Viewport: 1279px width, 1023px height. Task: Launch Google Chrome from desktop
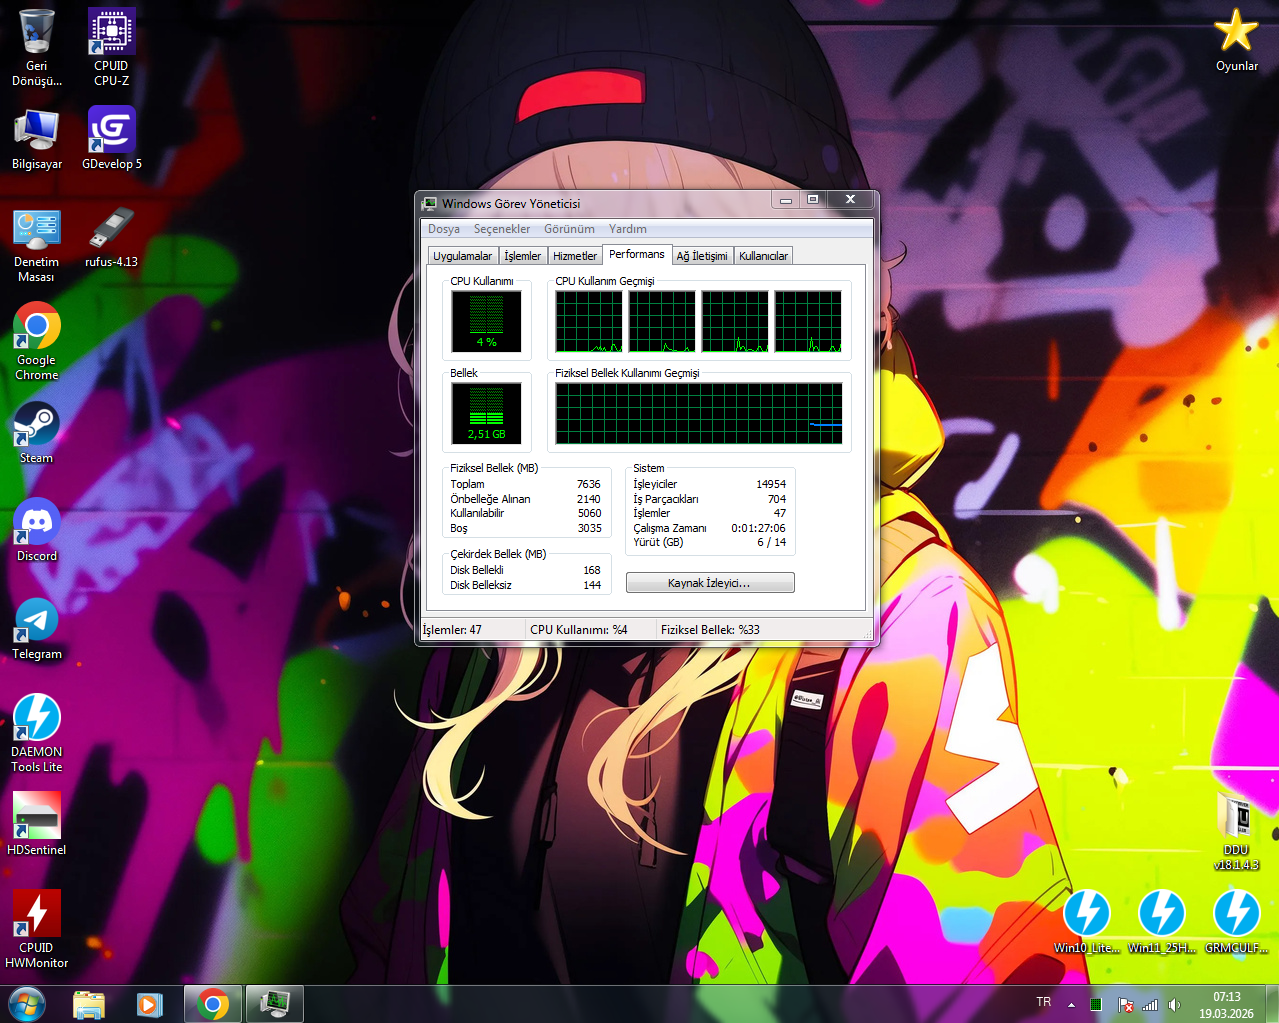37,342
